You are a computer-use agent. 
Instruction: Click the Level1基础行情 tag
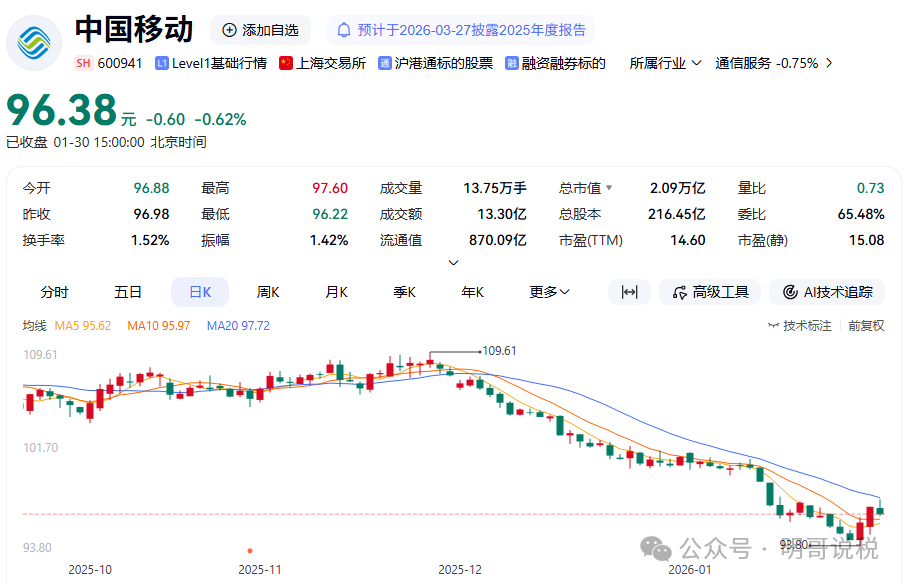coord(211,63)
